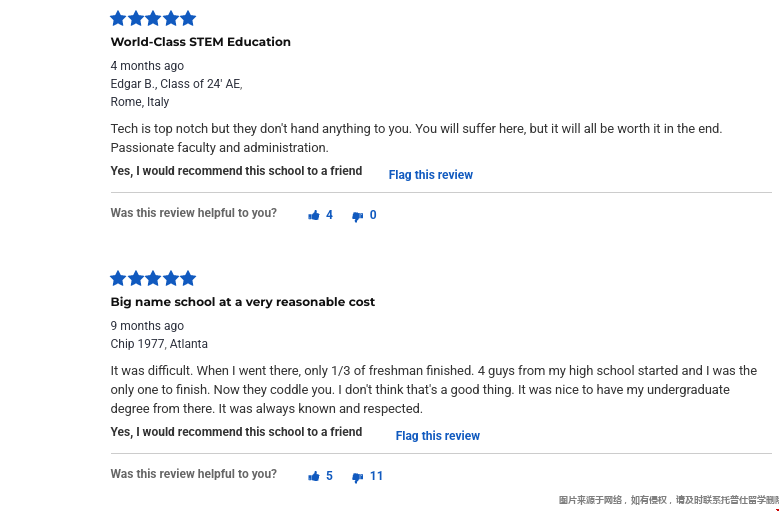Image resolution: width=779 pixels, height=511 pixels.
Task: Click the '9 months ago' timestamp
Action: (147, 326)
